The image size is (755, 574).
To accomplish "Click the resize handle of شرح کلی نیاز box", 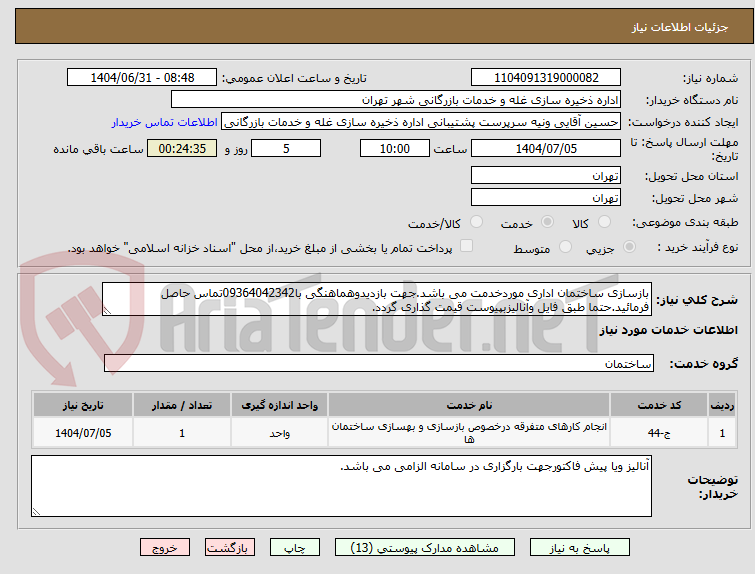I will [107, 311].
